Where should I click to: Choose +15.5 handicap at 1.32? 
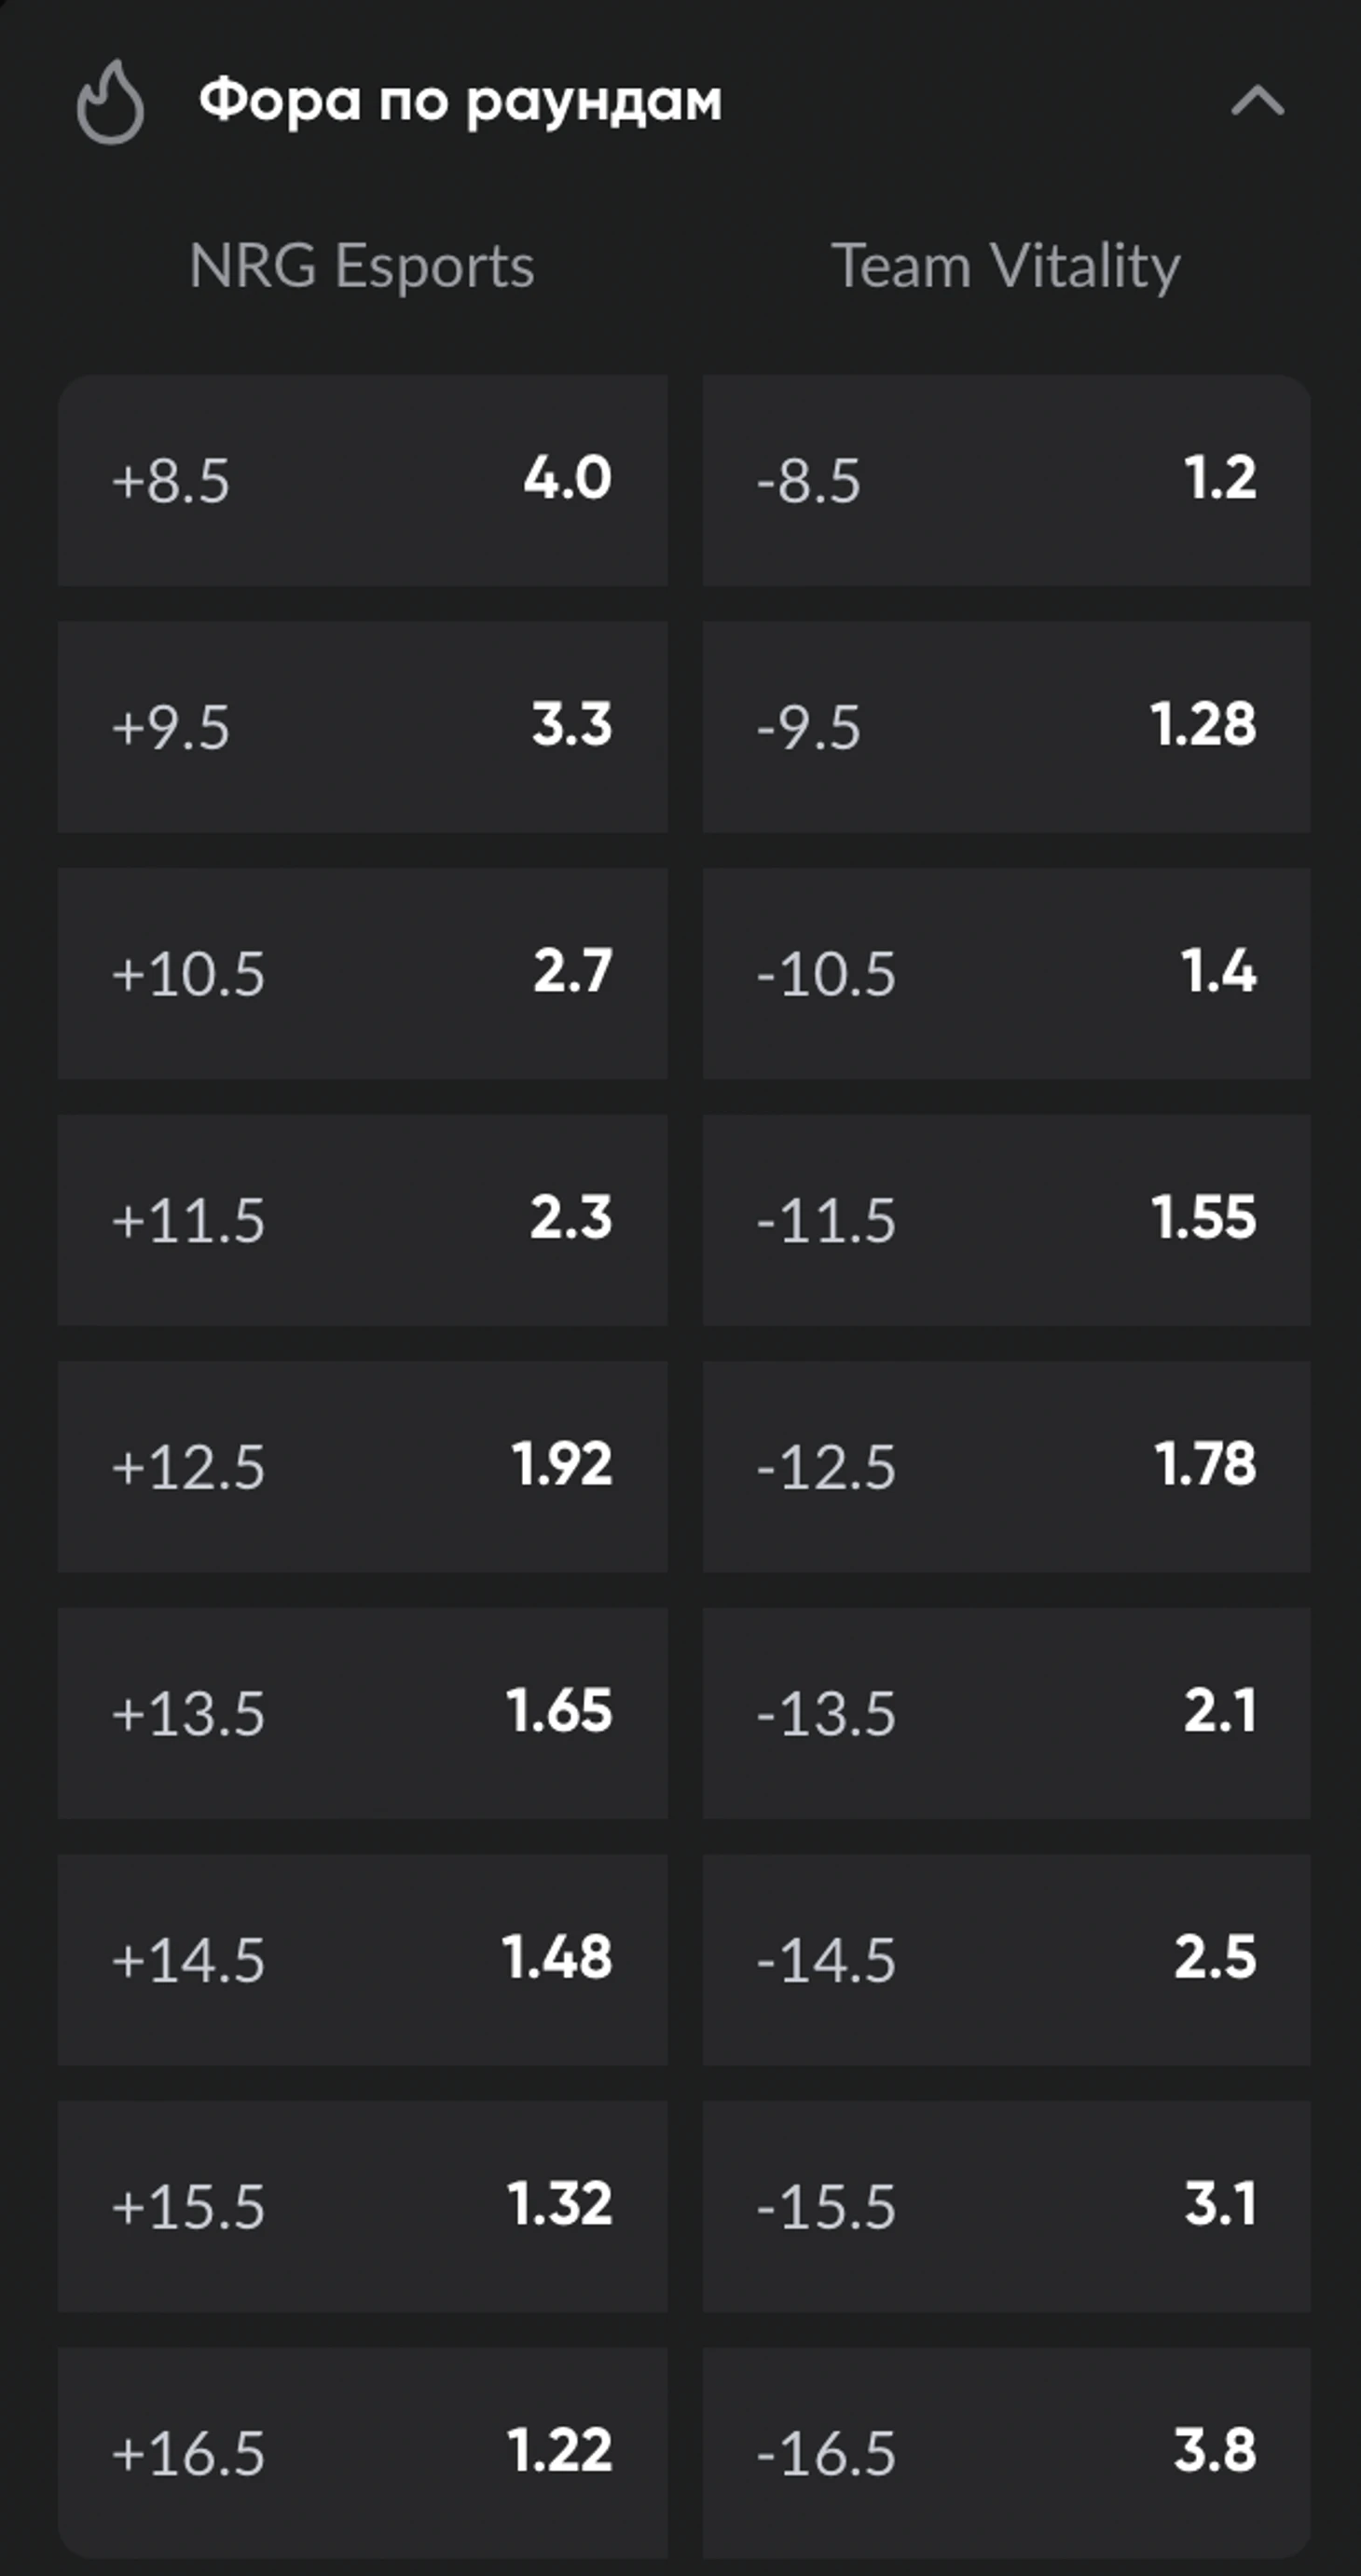(x=363, y=2206)
